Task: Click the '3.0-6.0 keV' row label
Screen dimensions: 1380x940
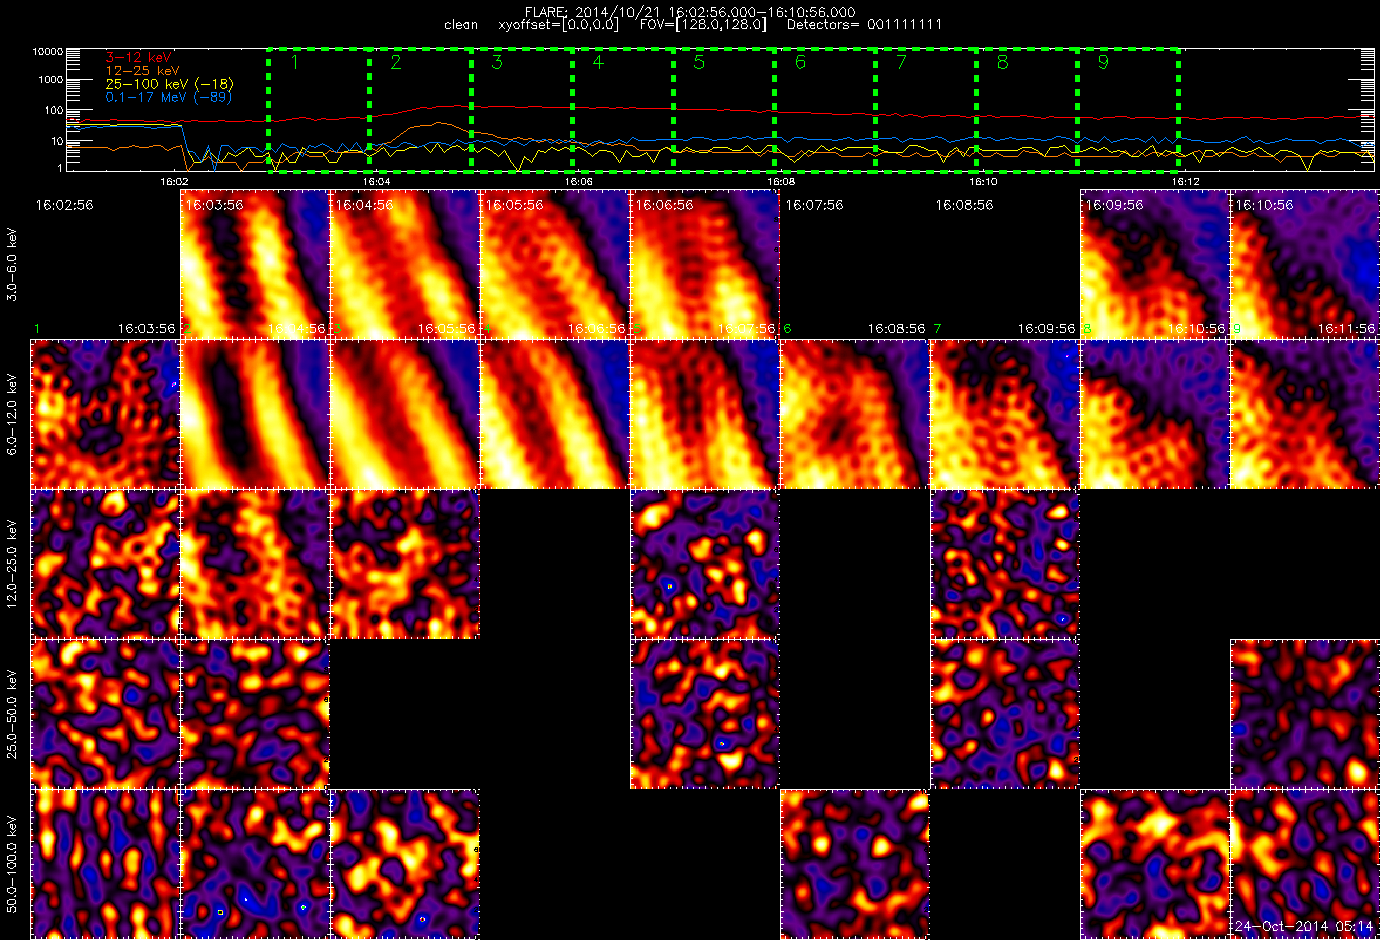Action: click(x=12, y=265)
